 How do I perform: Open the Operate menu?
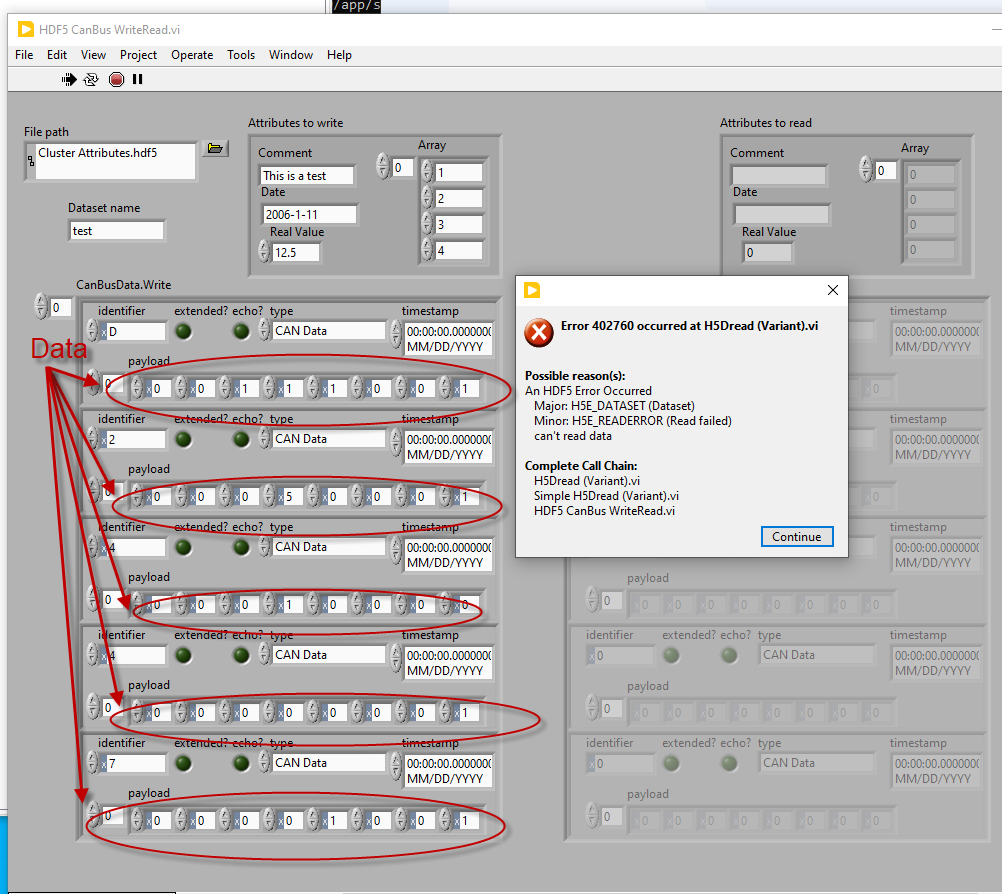point(192,55)
